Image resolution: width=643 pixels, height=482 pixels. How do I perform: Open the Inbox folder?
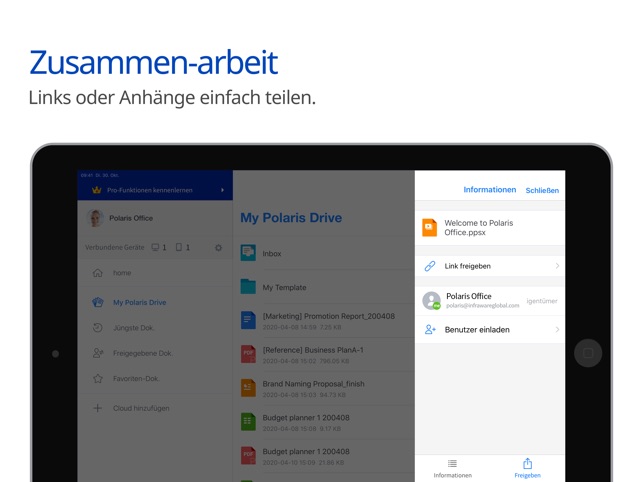[x=327, y=253]
